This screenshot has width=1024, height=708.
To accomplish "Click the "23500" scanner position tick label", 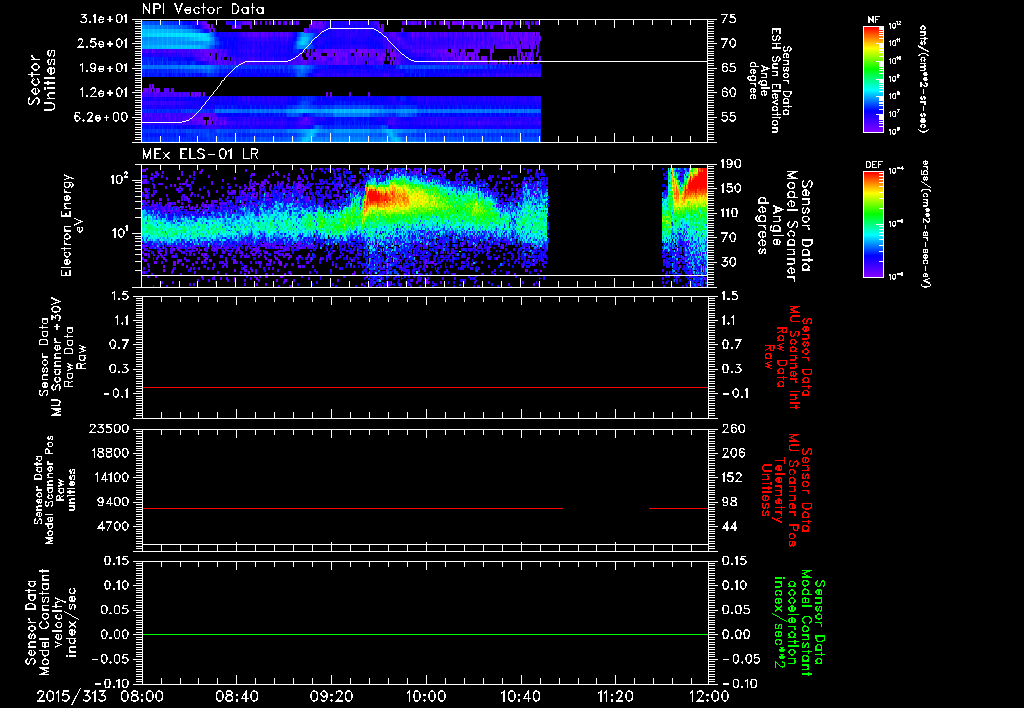I will 110,429.
